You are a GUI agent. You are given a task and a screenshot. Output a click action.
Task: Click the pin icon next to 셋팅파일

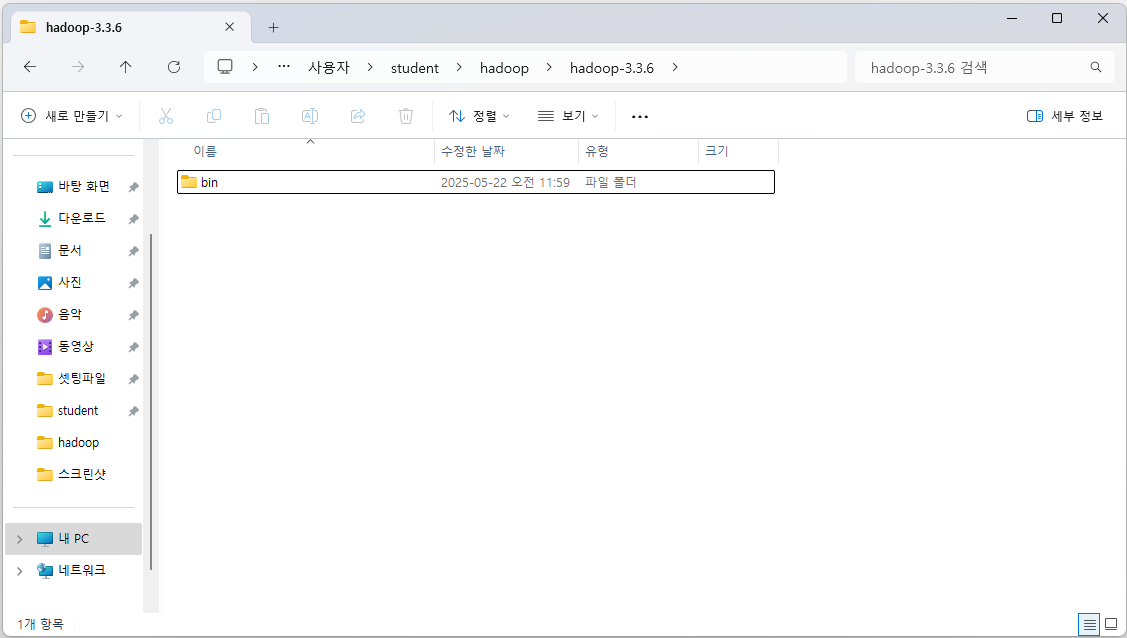point(133,379)
